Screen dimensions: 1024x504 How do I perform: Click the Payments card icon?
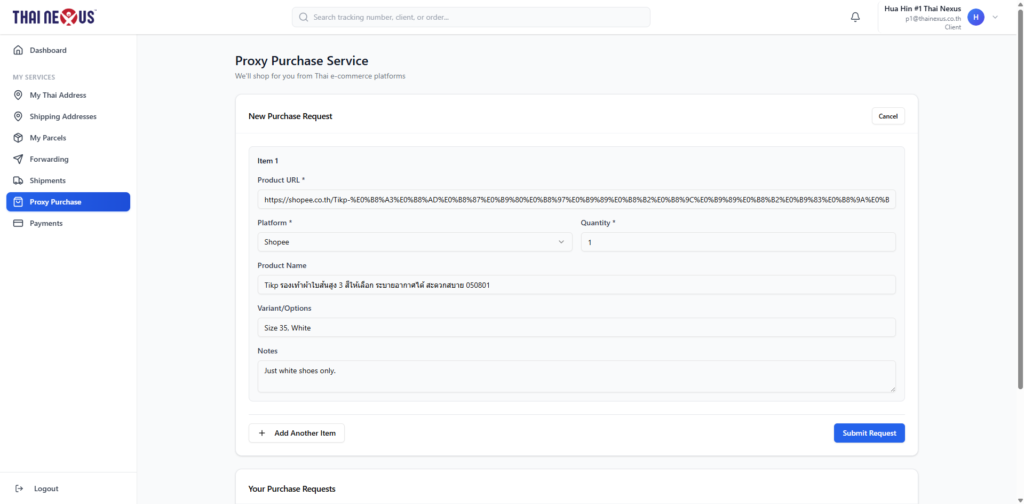[x=18, y=223]
